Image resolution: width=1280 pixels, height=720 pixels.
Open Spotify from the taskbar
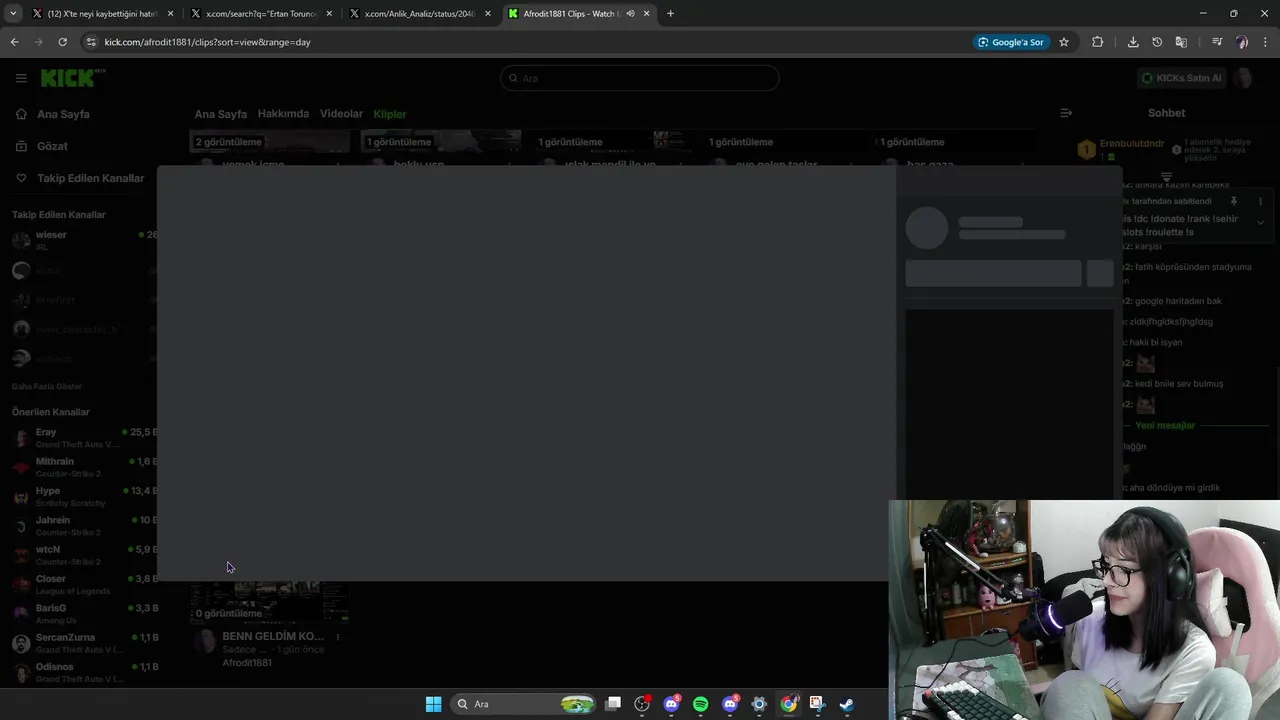tap(700, 704)
